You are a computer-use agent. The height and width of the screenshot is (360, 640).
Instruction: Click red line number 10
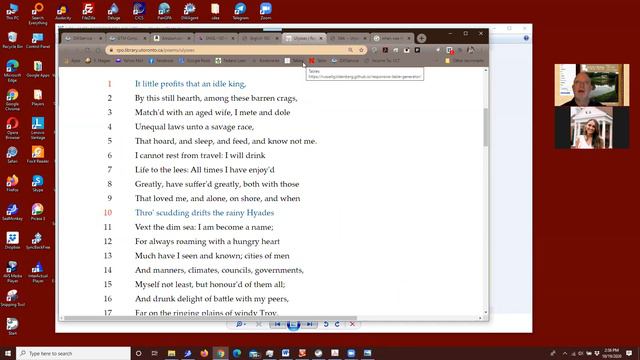(x=108, y=213)
